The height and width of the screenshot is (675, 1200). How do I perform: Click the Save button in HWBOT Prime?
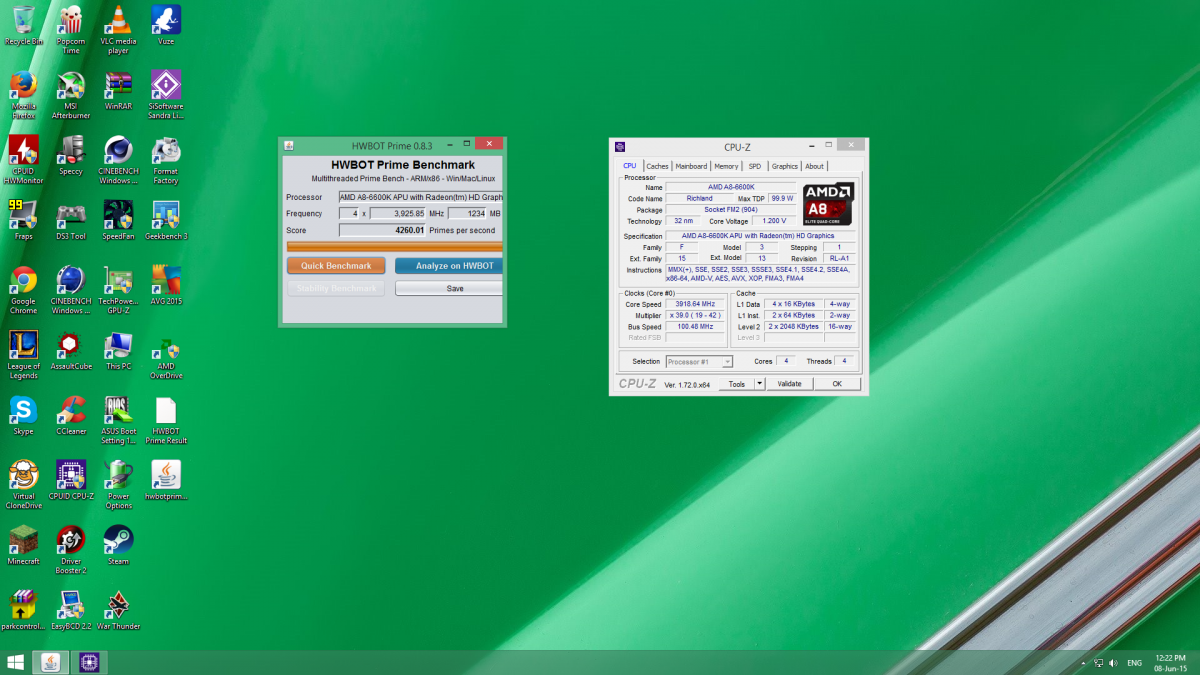[x=449, y=288]
